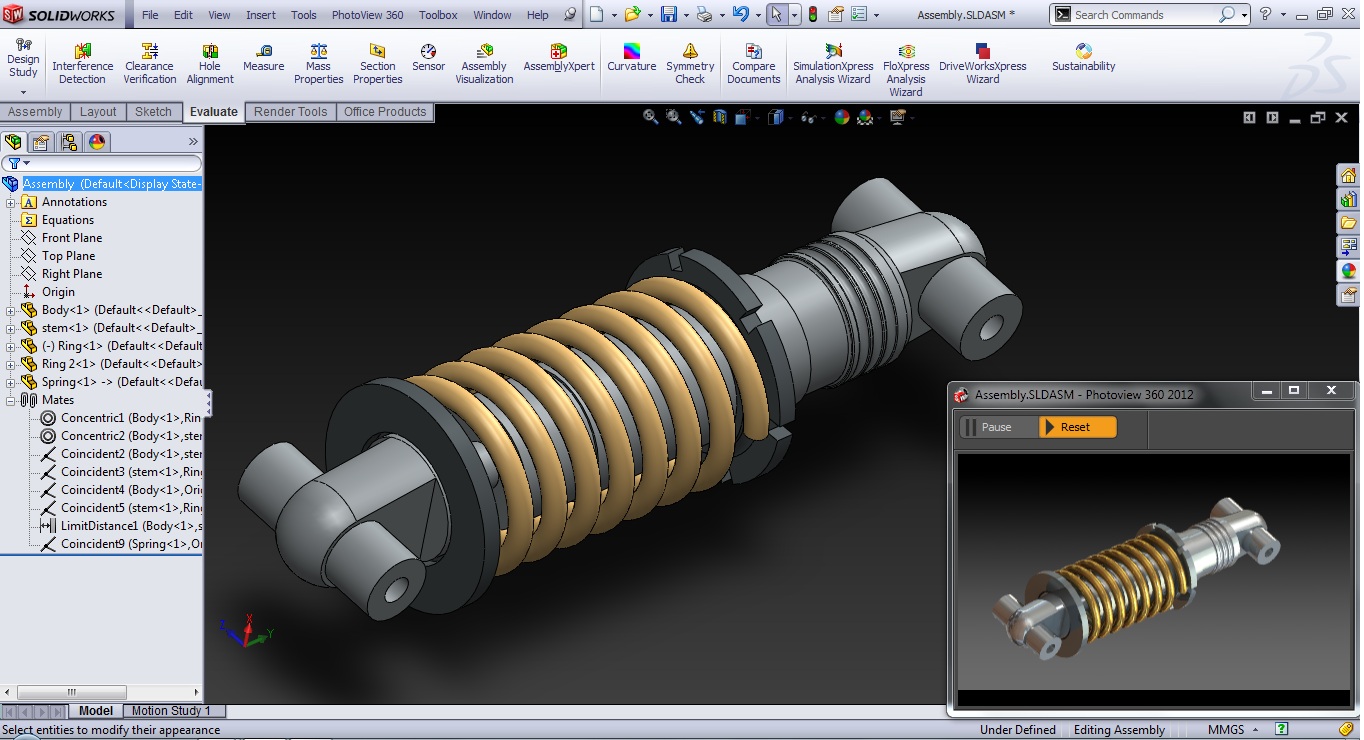Open File Explorer in the task pane

pyautogui.click(x=1349, y=223)
